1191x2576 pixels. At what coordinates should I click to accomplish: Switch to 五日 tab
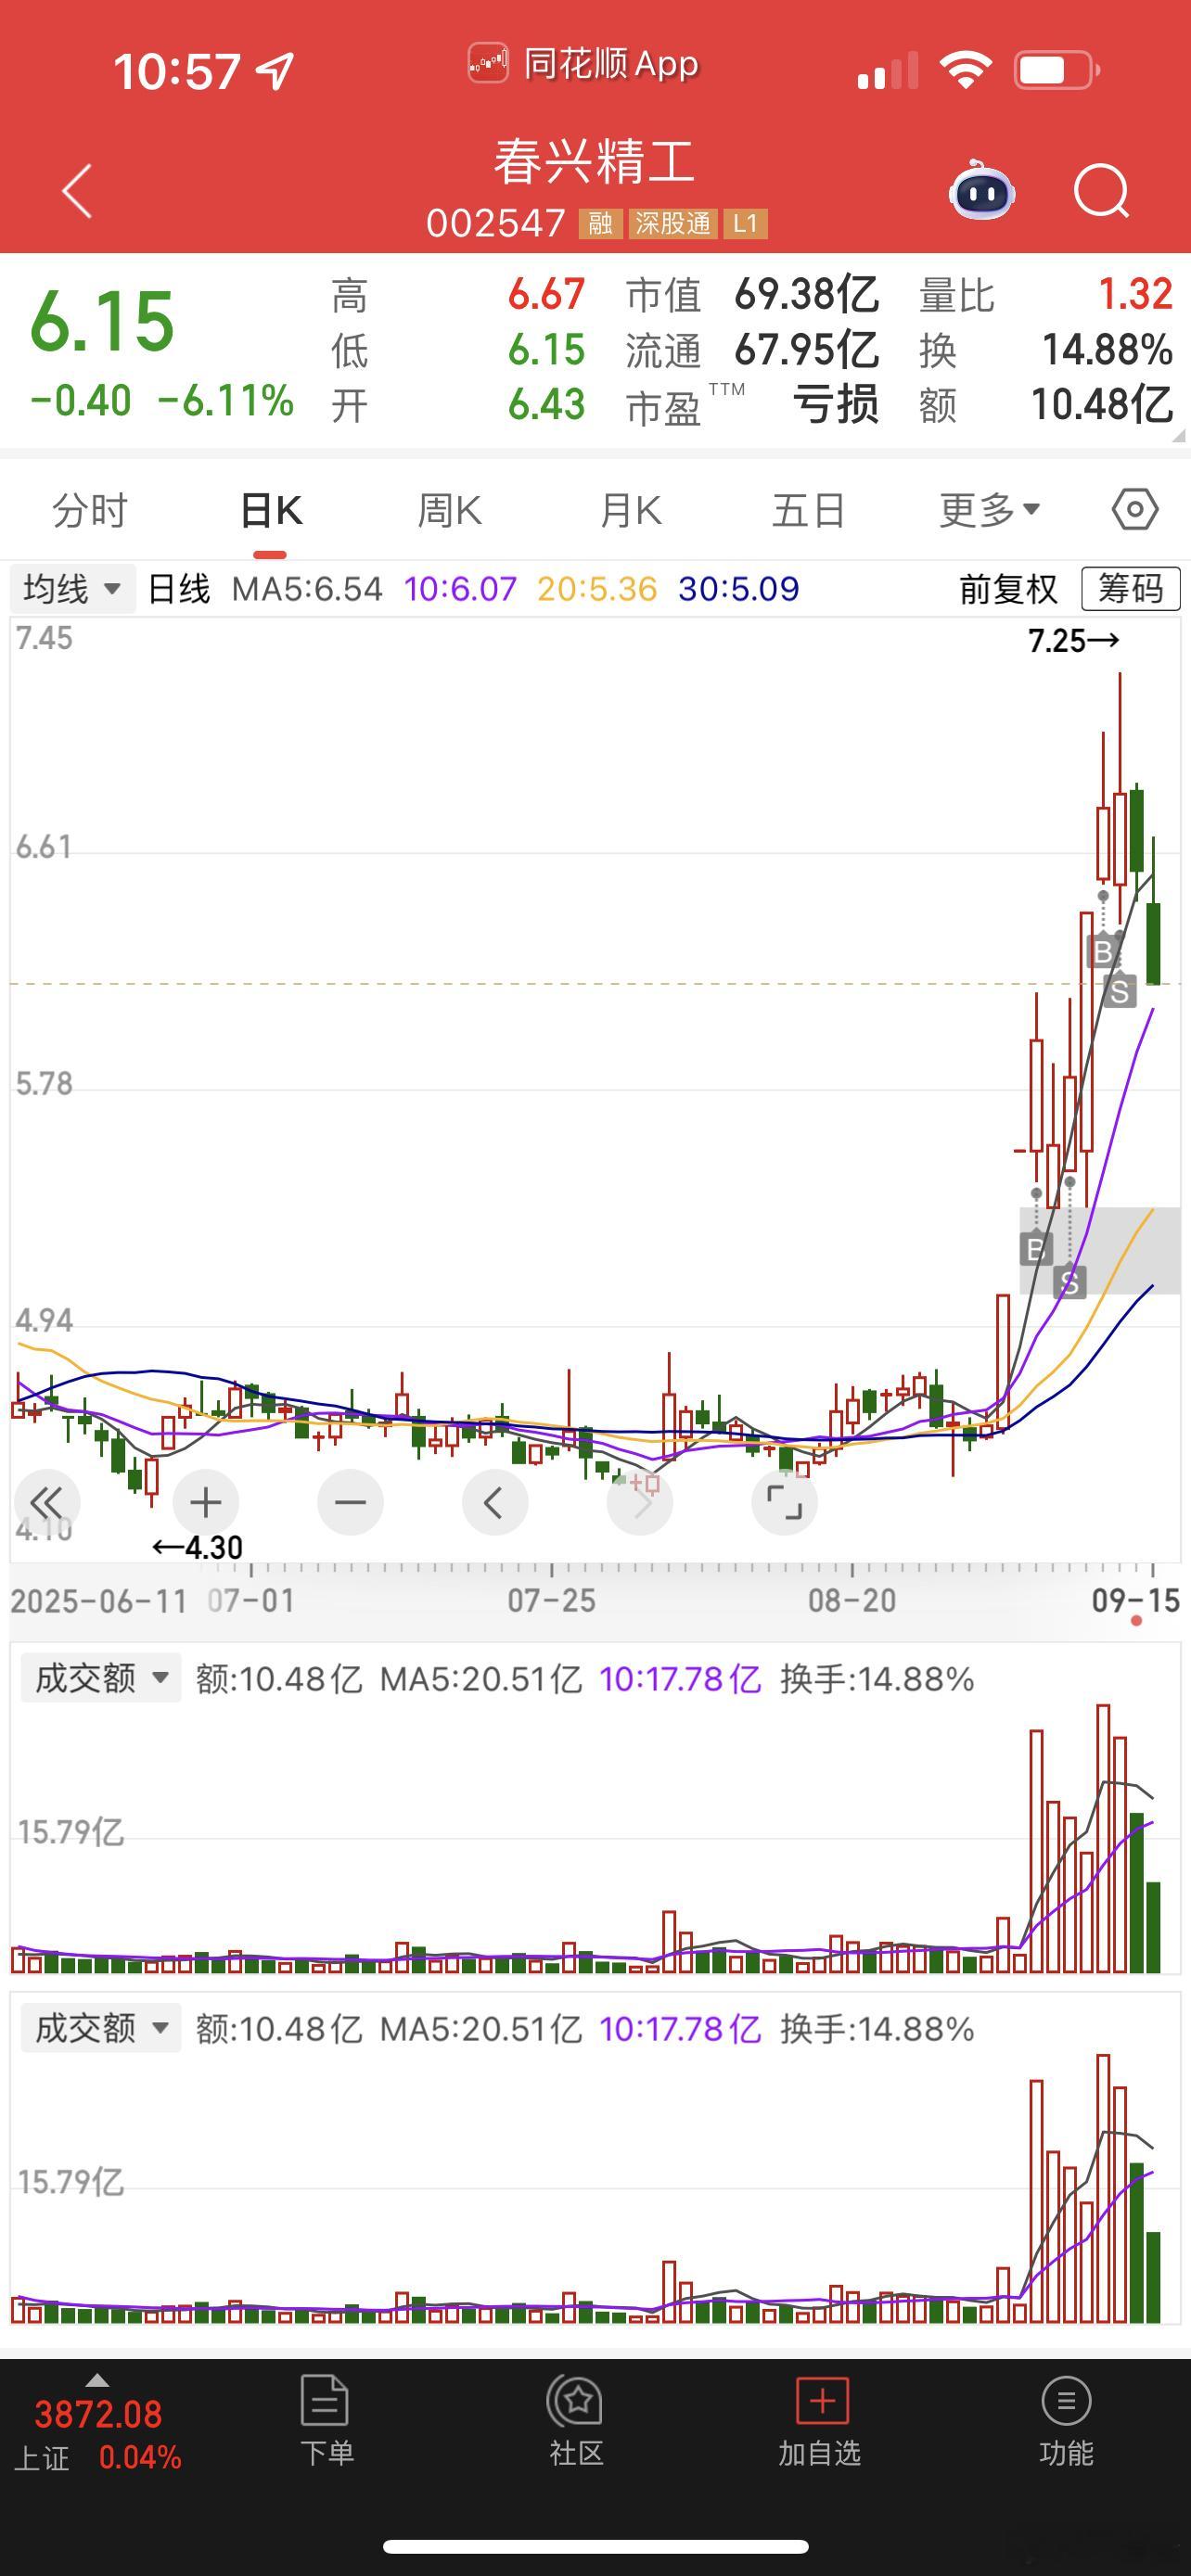coord(809,510)
